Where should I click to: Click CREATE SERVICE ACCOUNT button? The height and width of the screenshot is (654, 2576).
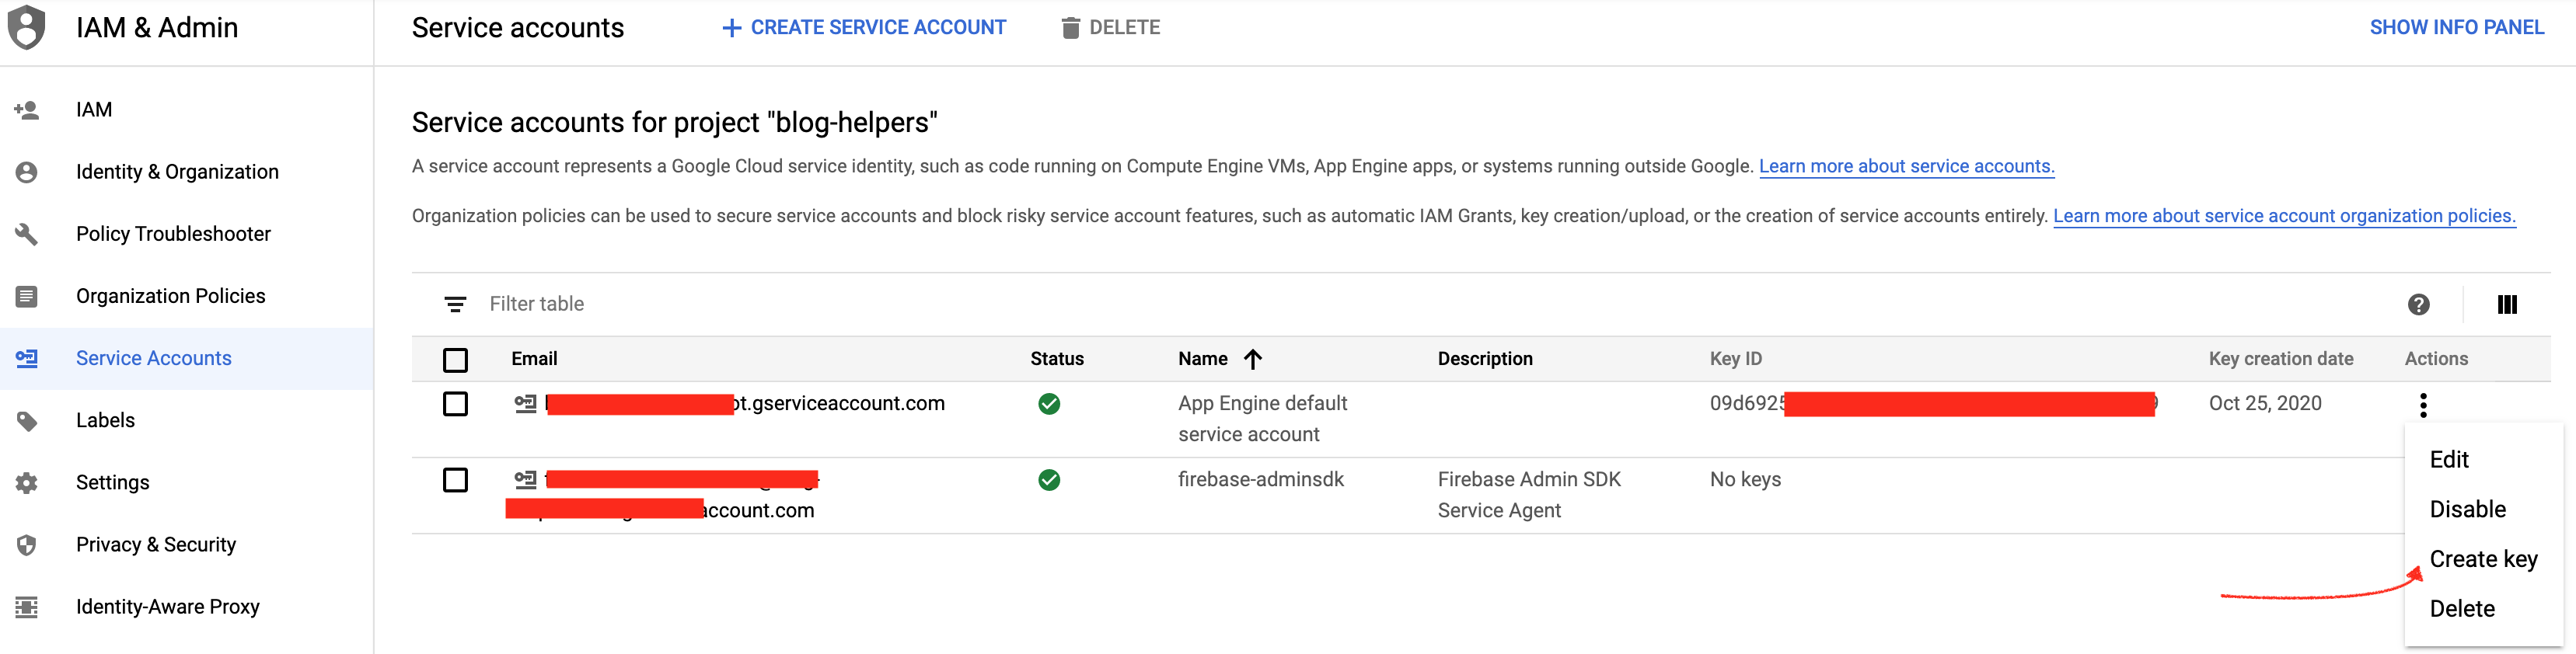864,28
